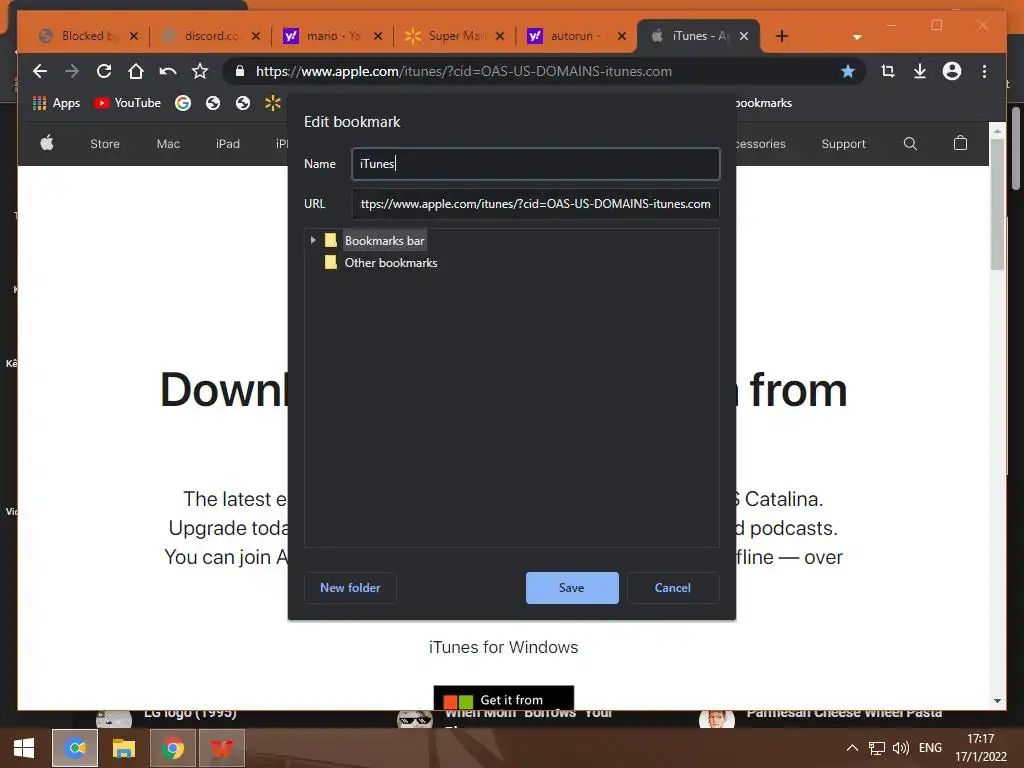Close the iTunes tab
The width and height of the screenshot is (1024, 768).
tap(744, 36)
